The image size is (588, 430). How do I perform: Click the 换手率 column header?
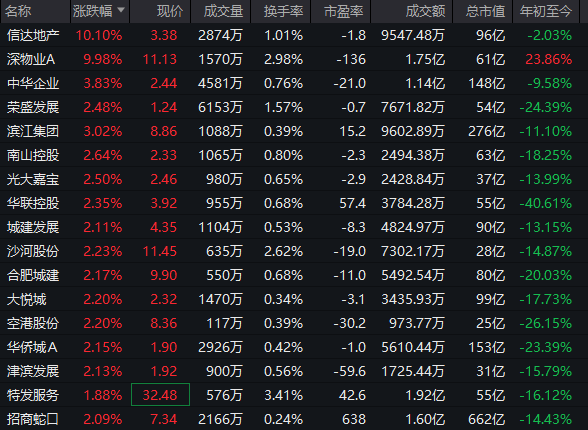pyautogui.click(x=283, y=12)
